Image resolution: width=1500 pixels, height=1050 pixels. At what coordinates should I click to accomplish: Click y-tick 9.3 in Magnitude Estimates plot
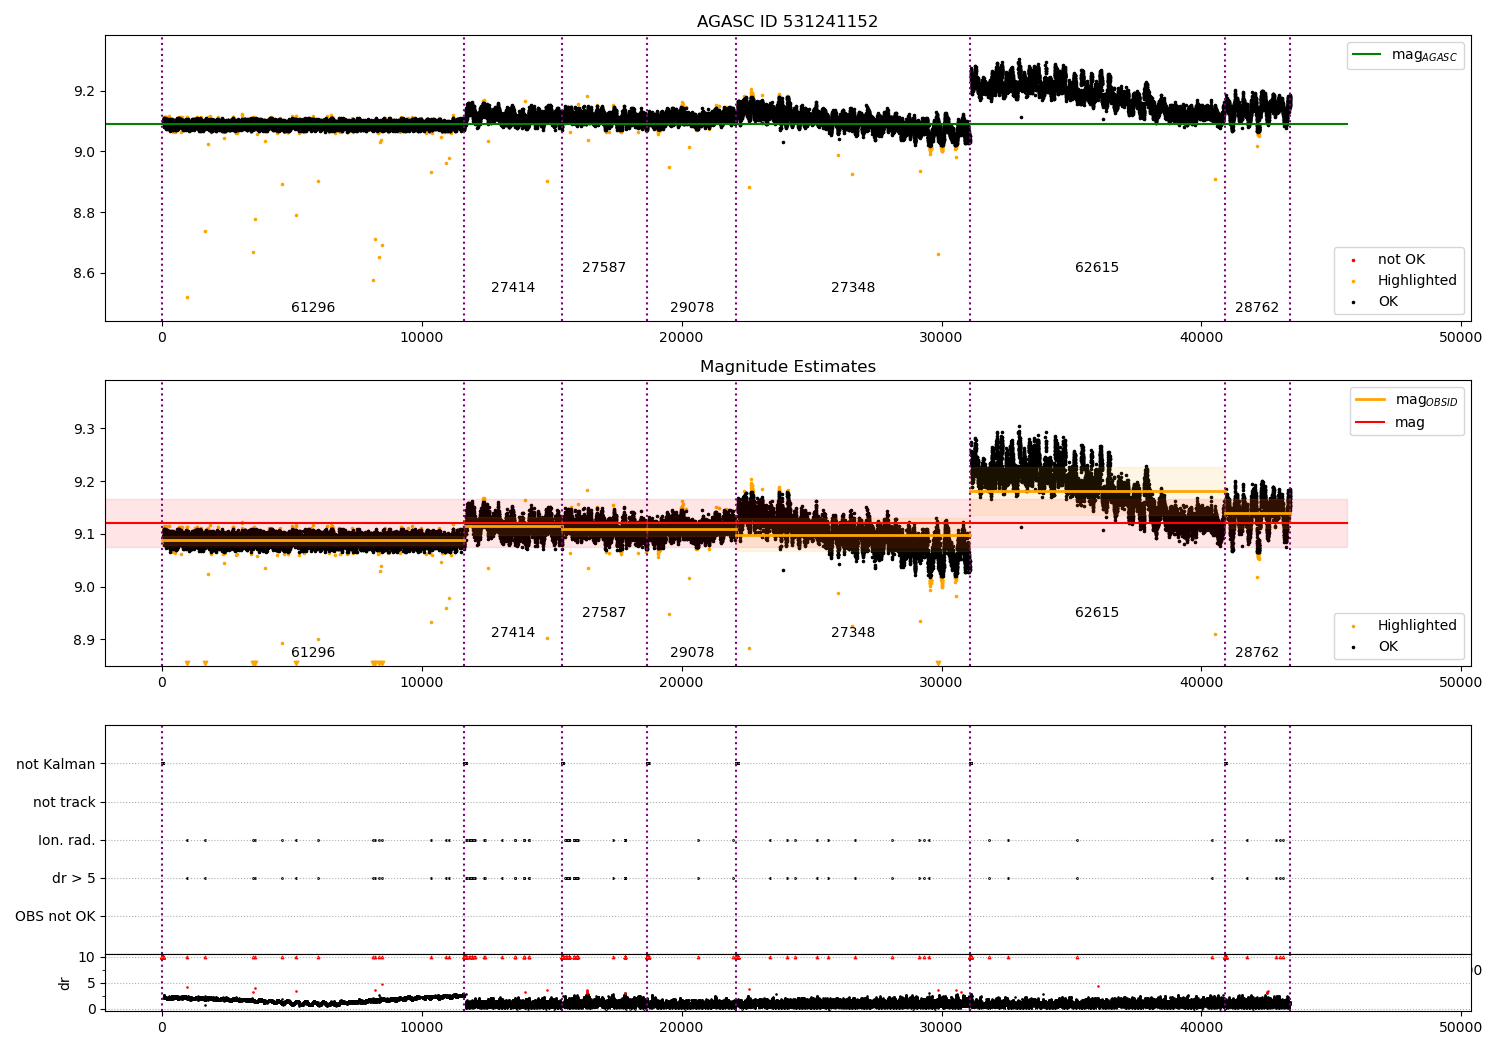click(x=84, y=429)
